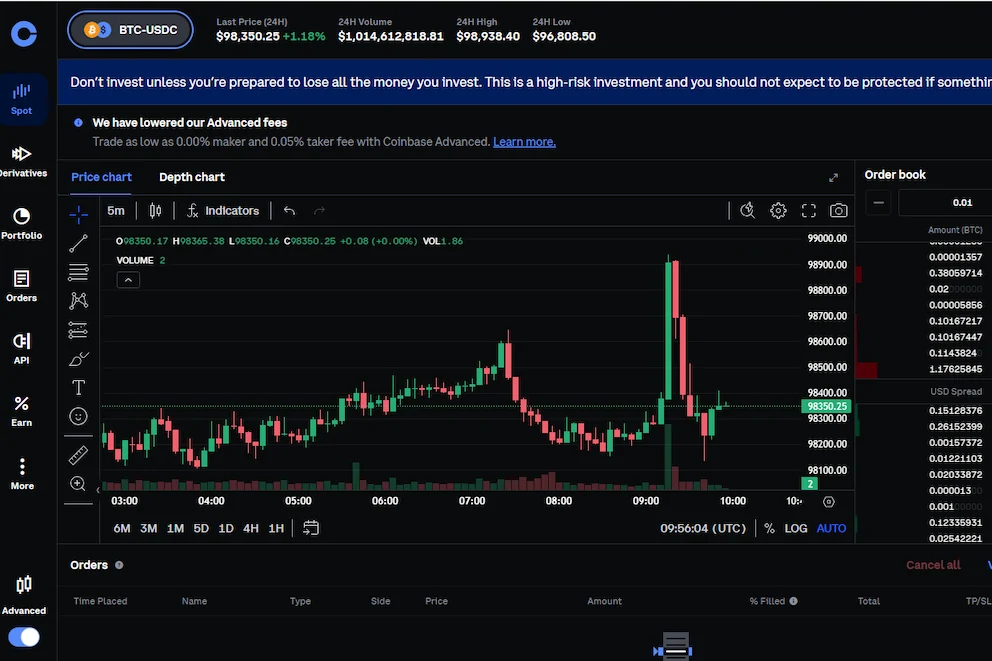Select the 6M time range
Screen dimensions: 992x661
coord(122,528)
